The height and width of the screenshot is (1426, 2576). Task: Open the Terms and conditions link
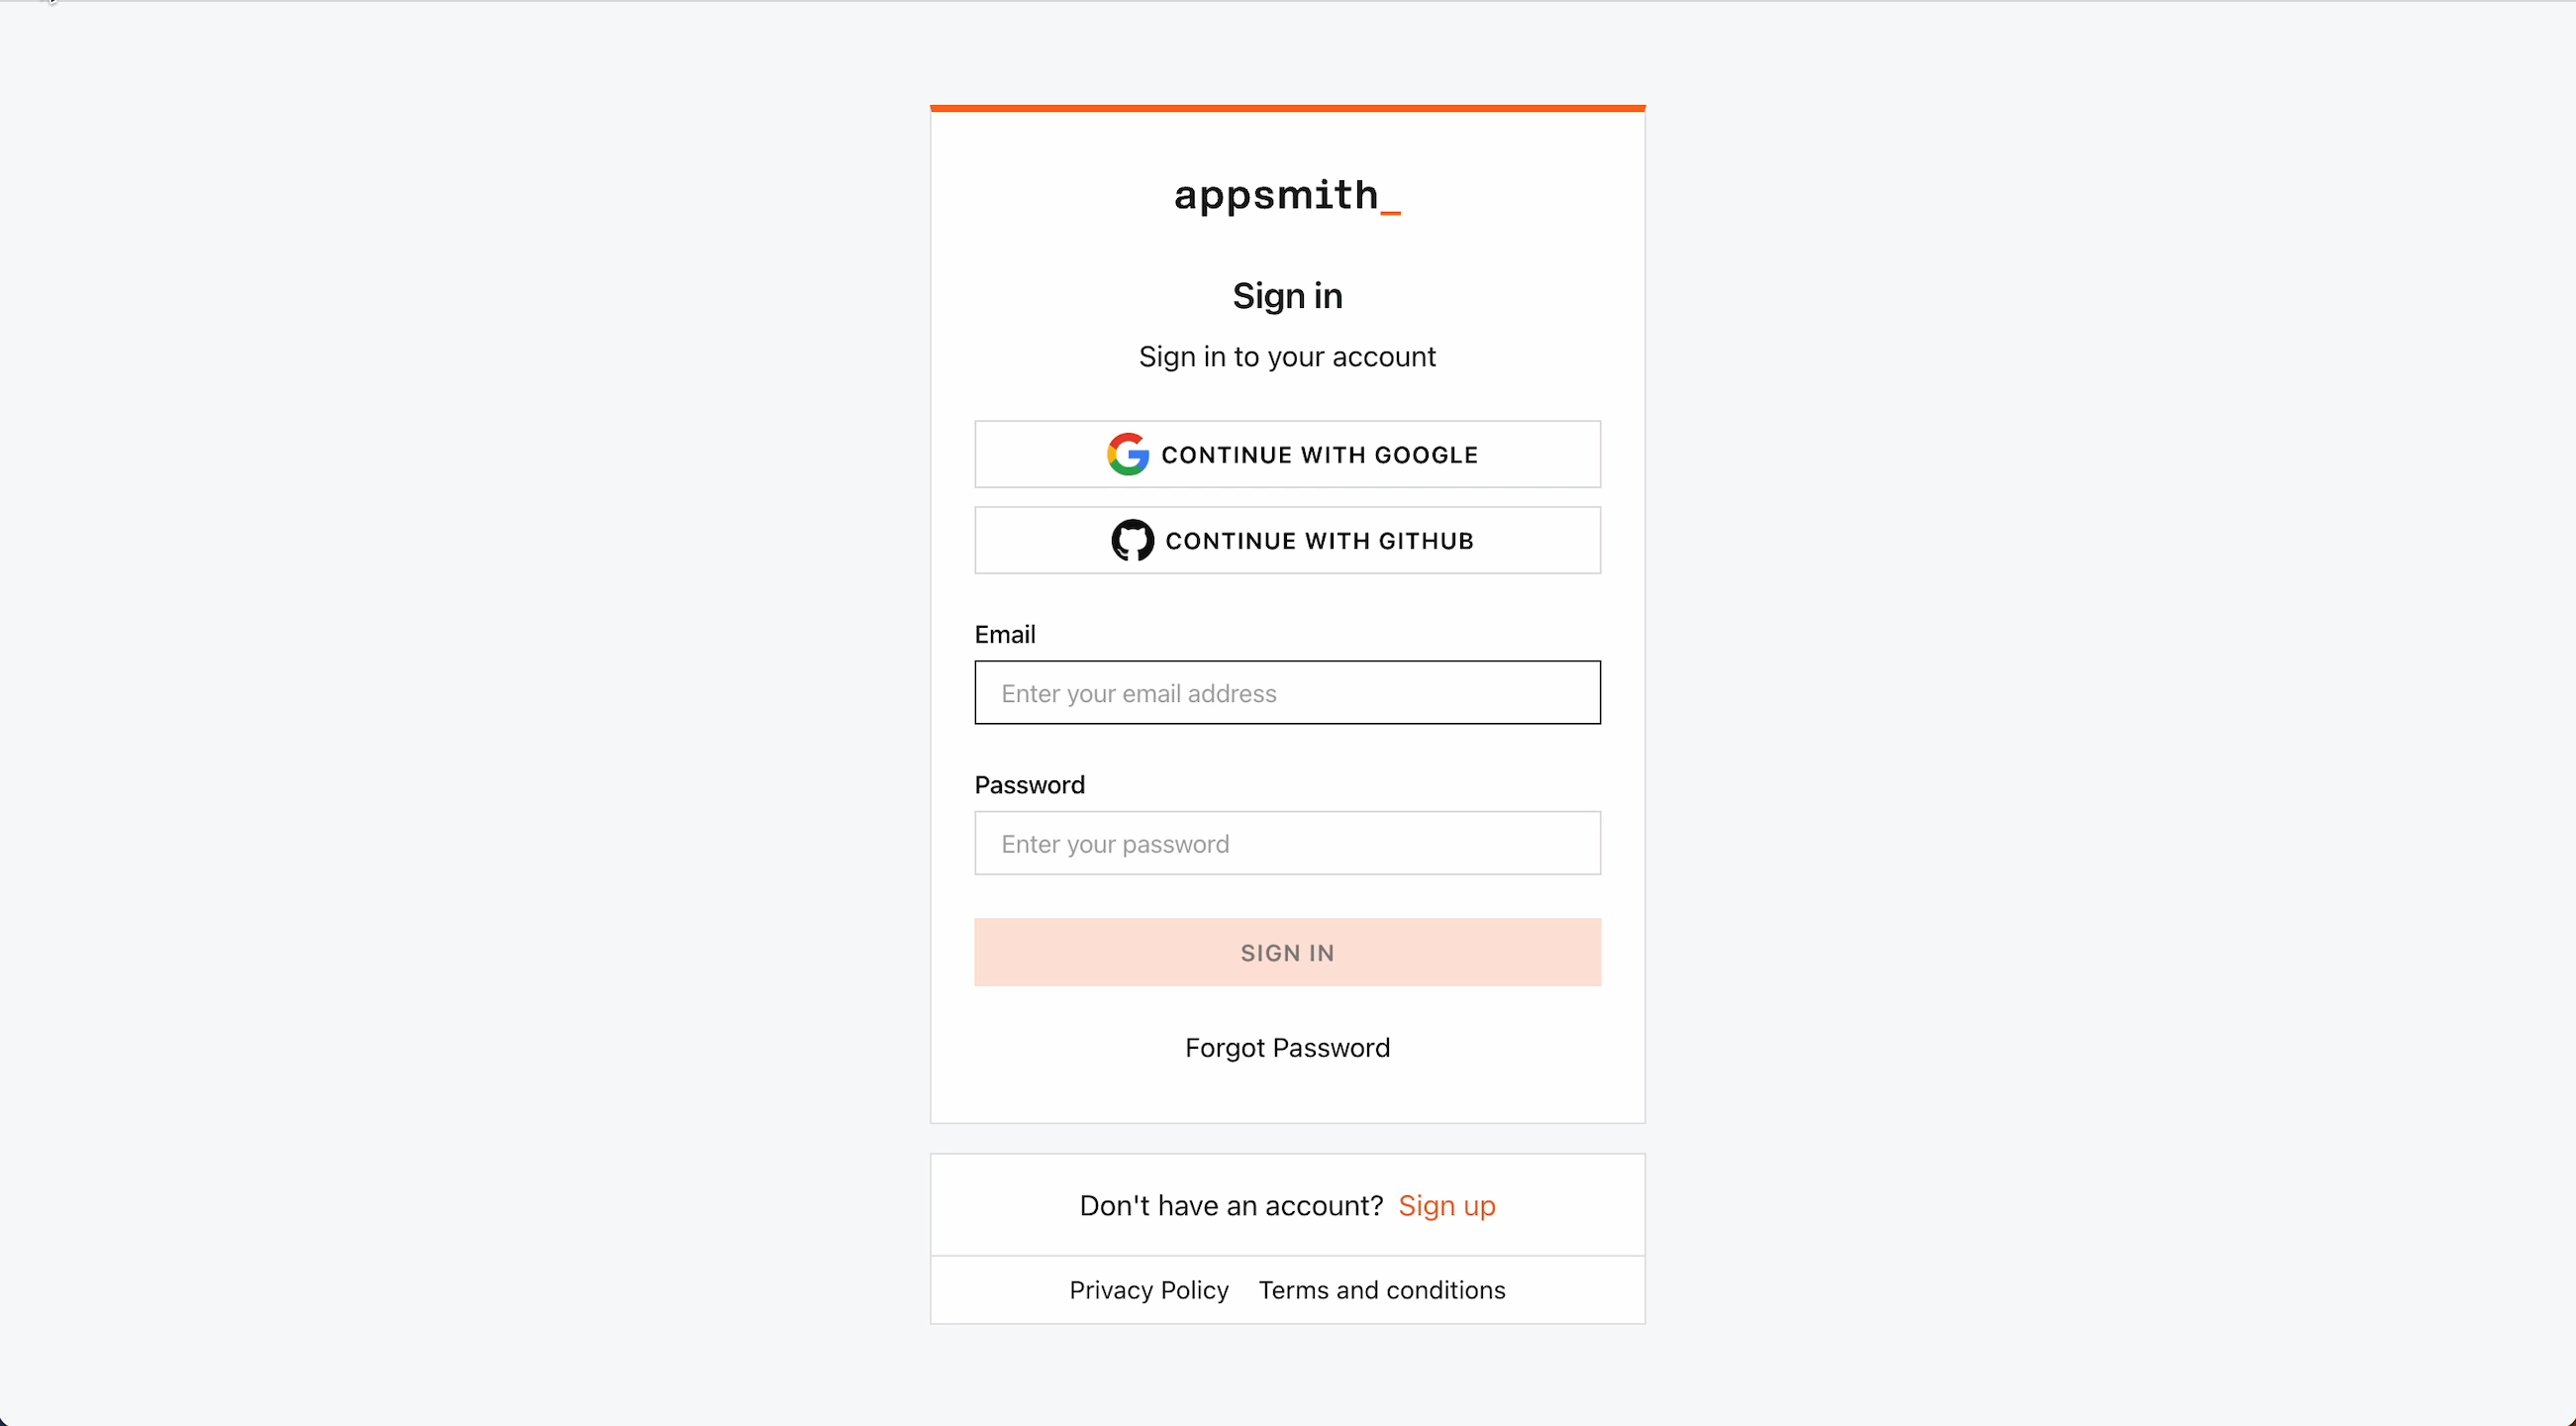pos(1381,1290)
